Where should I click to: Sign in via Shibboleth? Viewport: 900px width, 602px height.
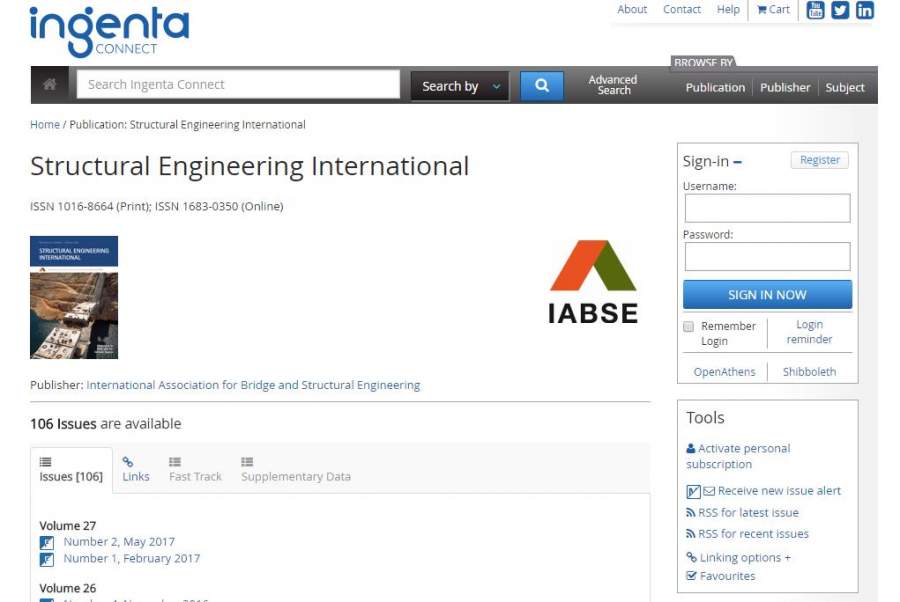point(809,372)
